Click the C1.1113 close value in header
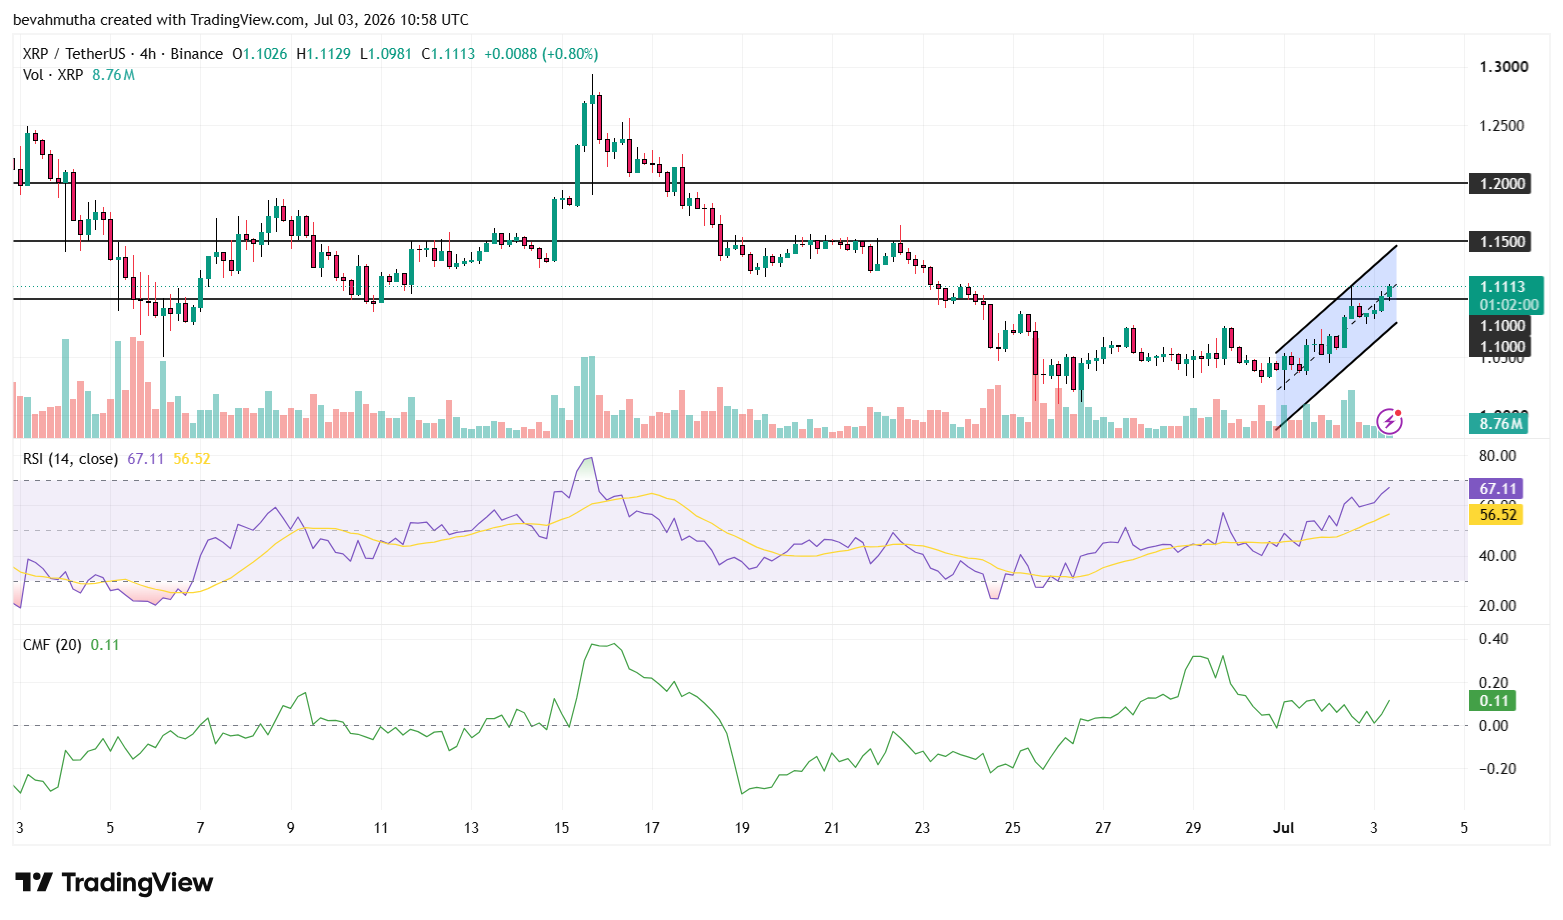This screenshot has height=920, width=1563. (x=448, y=54)
